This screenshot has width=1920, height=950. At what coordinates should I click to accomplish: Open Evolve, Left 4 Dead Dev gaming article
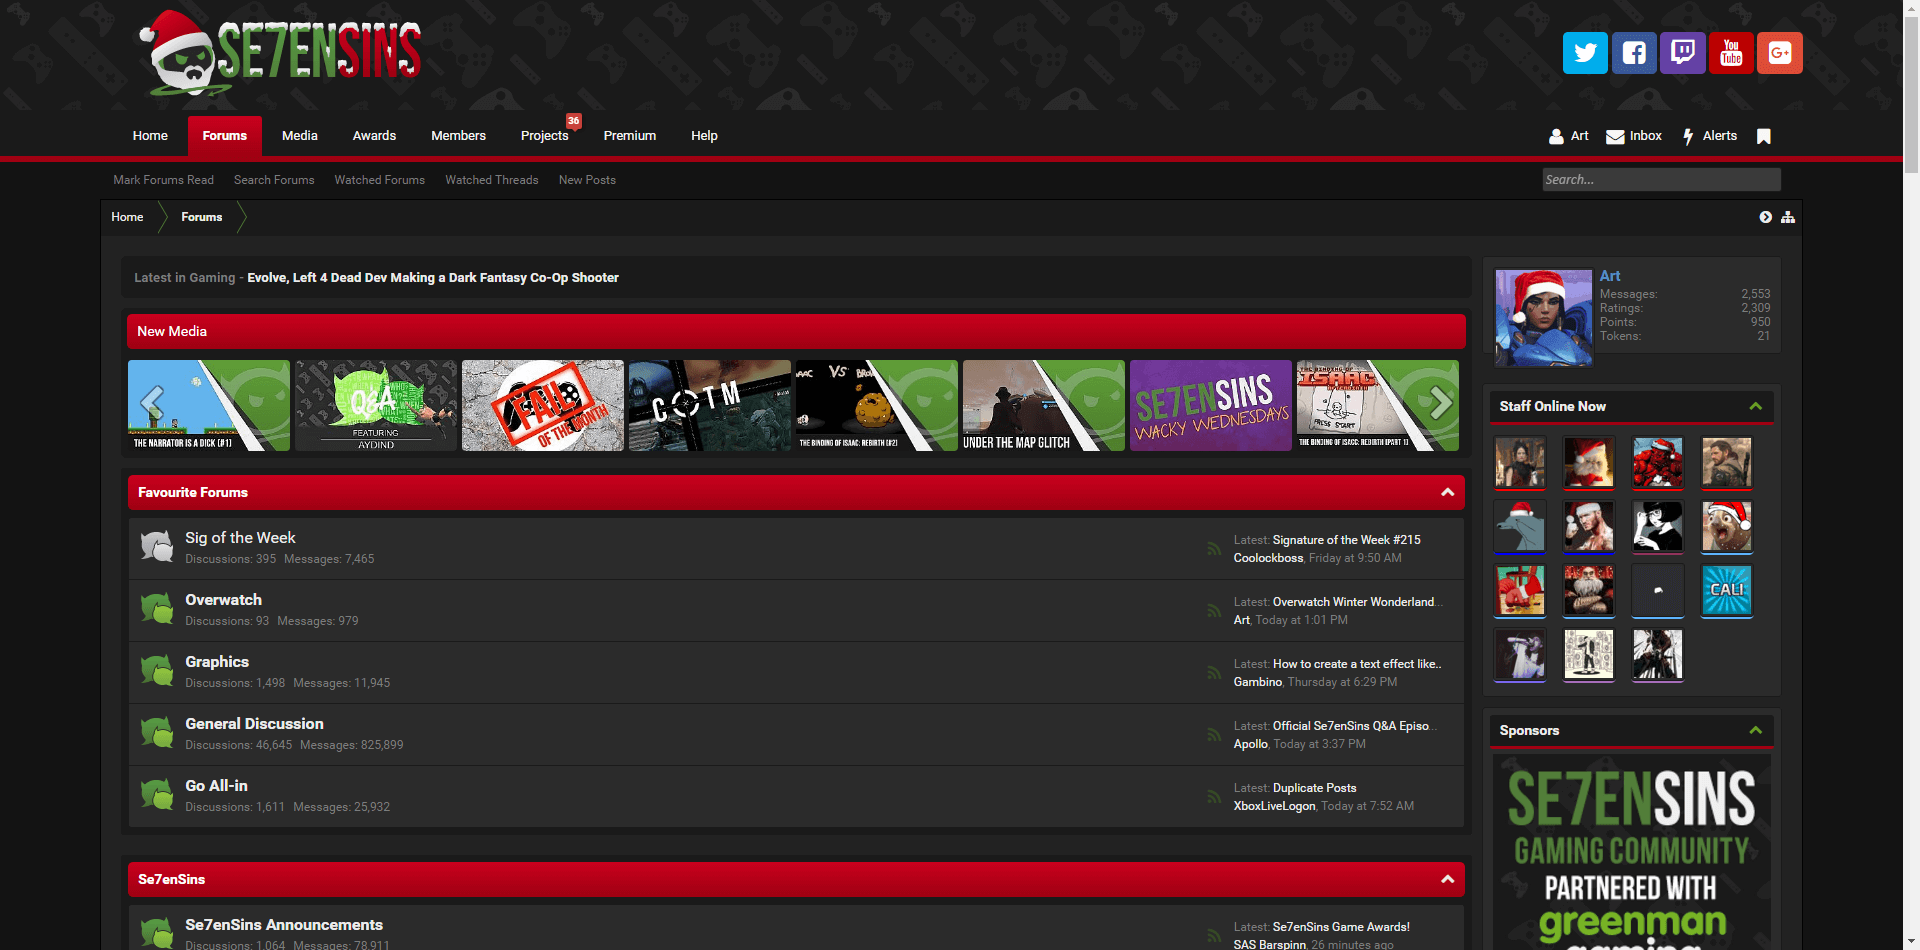coord(433,278)
